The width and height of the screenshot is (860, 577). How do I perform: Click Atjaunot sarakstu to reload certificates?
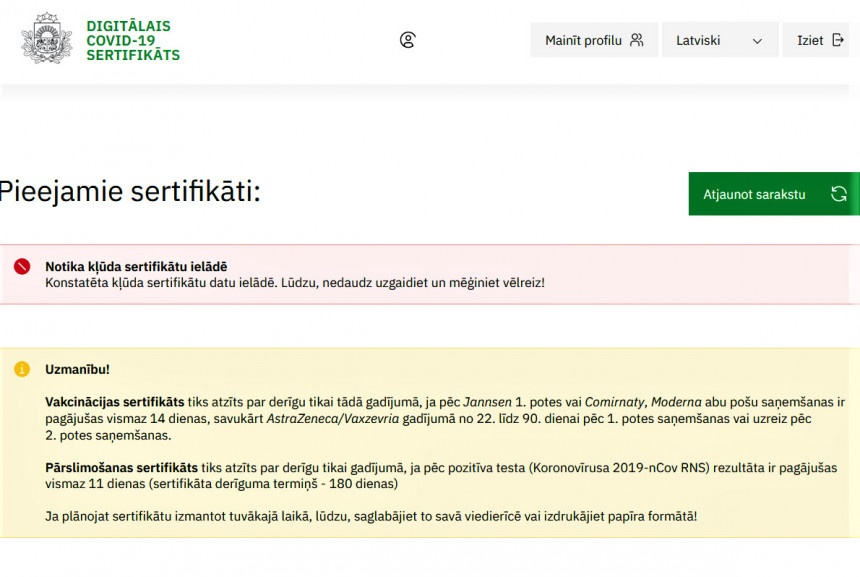pos(754,194)
